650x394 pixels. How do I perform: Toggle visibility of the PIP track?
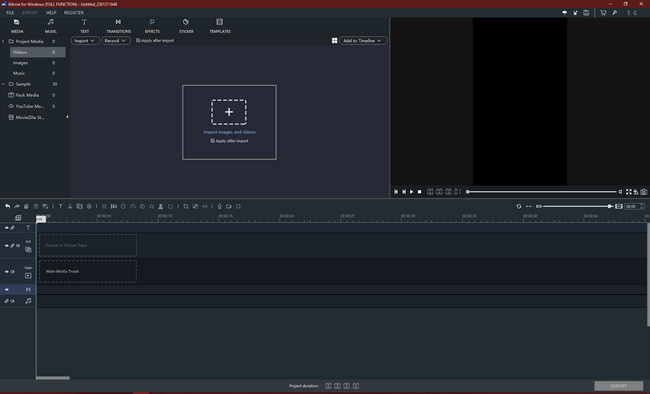6,246
